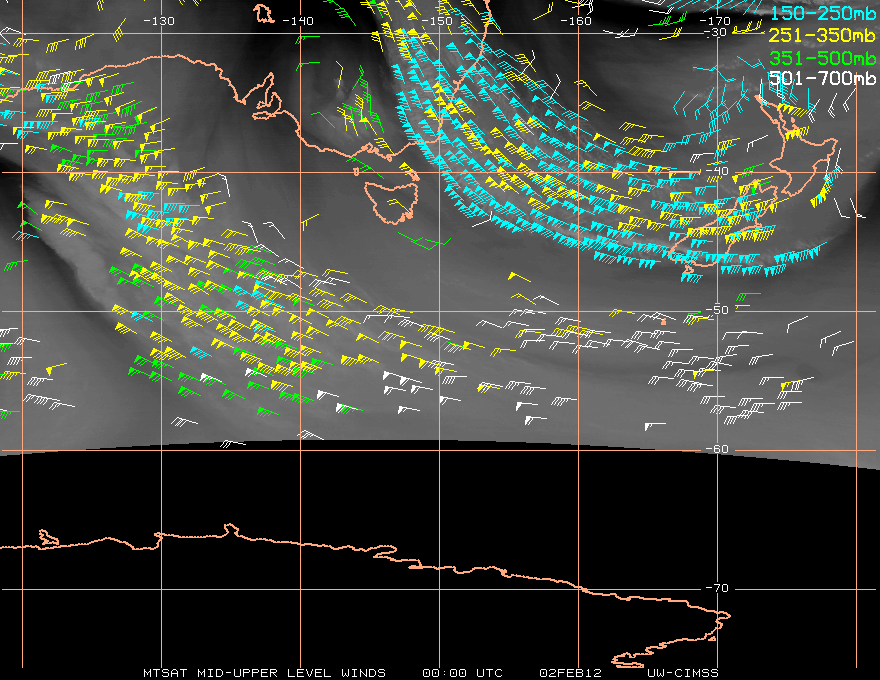
Task: Click the -140 longitude label
Action: (x=298, y=20)
